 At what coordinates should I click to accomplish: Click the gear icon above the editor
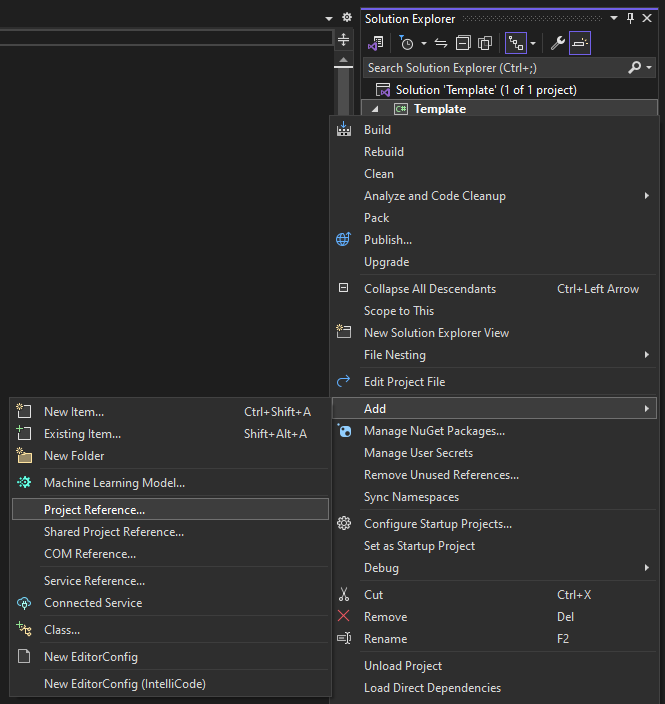[346, 18]
